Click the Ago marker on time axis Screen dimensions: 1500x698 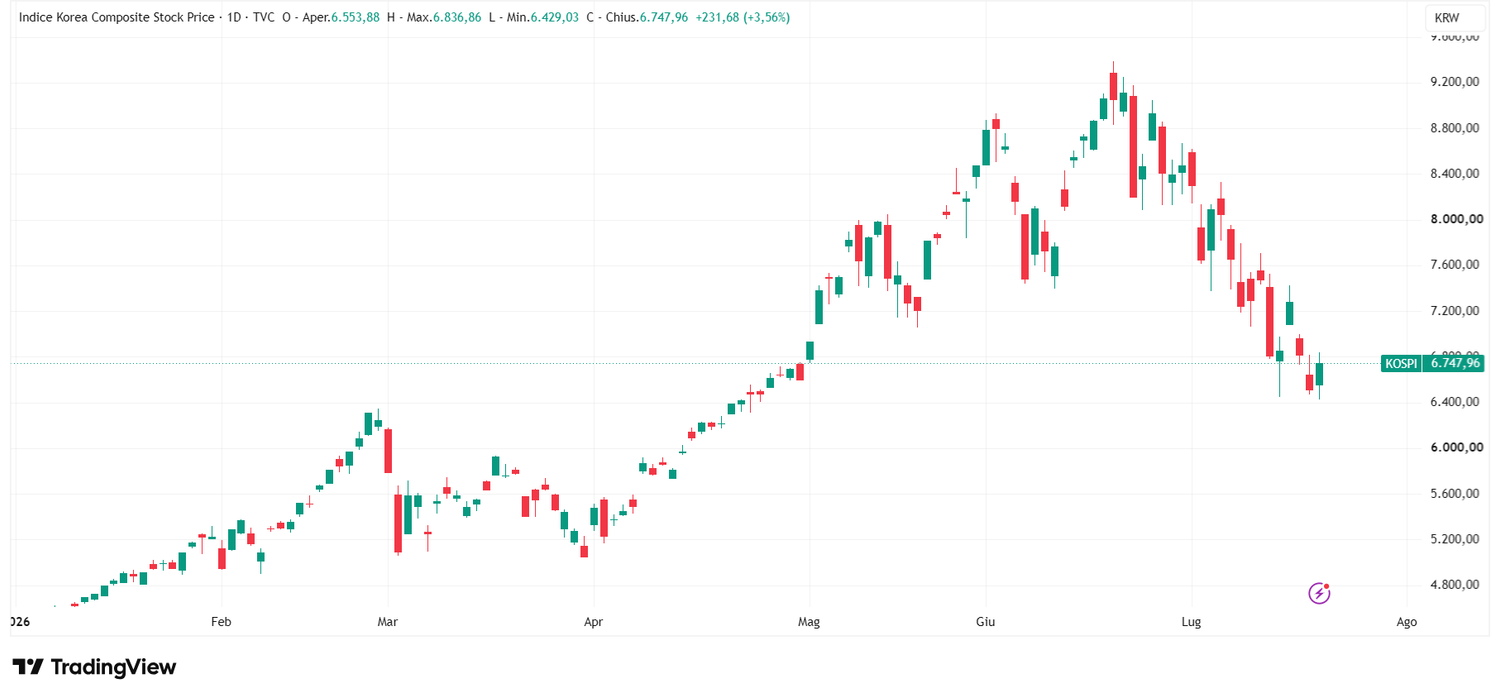pos(1406,622)
